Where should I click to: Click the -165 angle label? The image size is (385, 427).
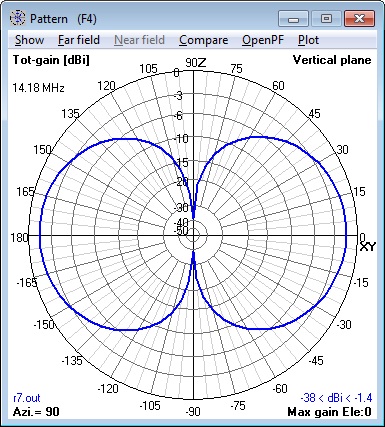pos(27,283)
